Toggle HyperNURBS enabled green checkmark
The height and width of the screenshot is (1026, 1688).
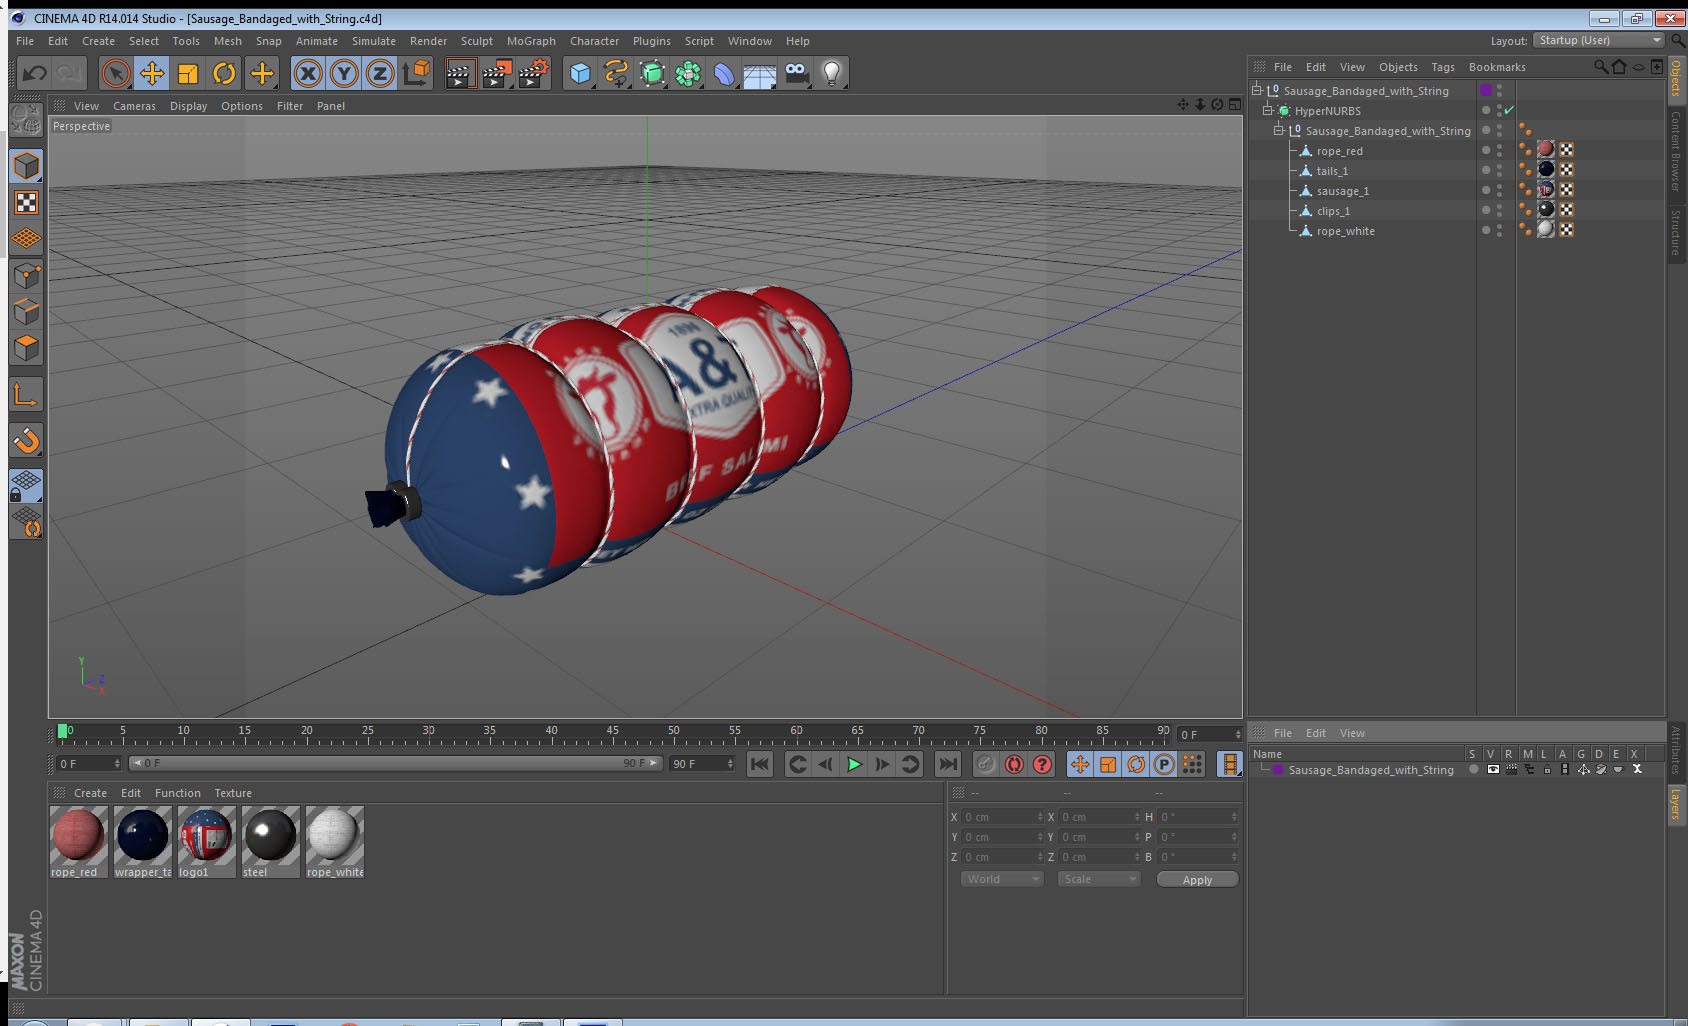tap(1509, 111)
